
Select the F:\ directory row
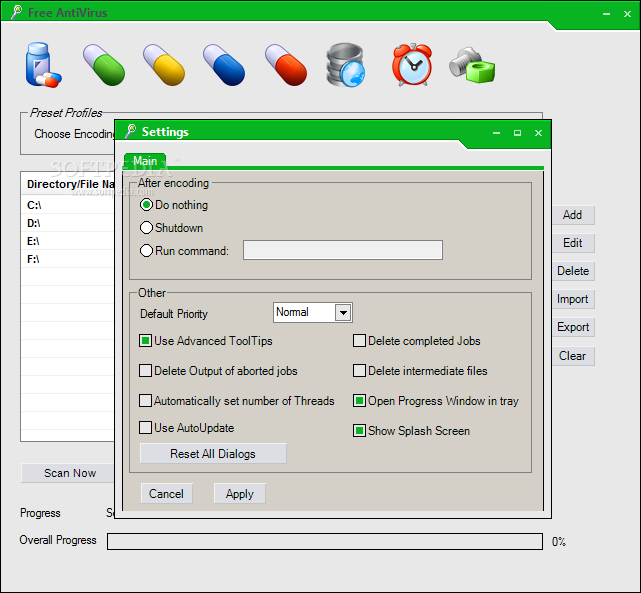pyautogui.click(x=67, y=259)
